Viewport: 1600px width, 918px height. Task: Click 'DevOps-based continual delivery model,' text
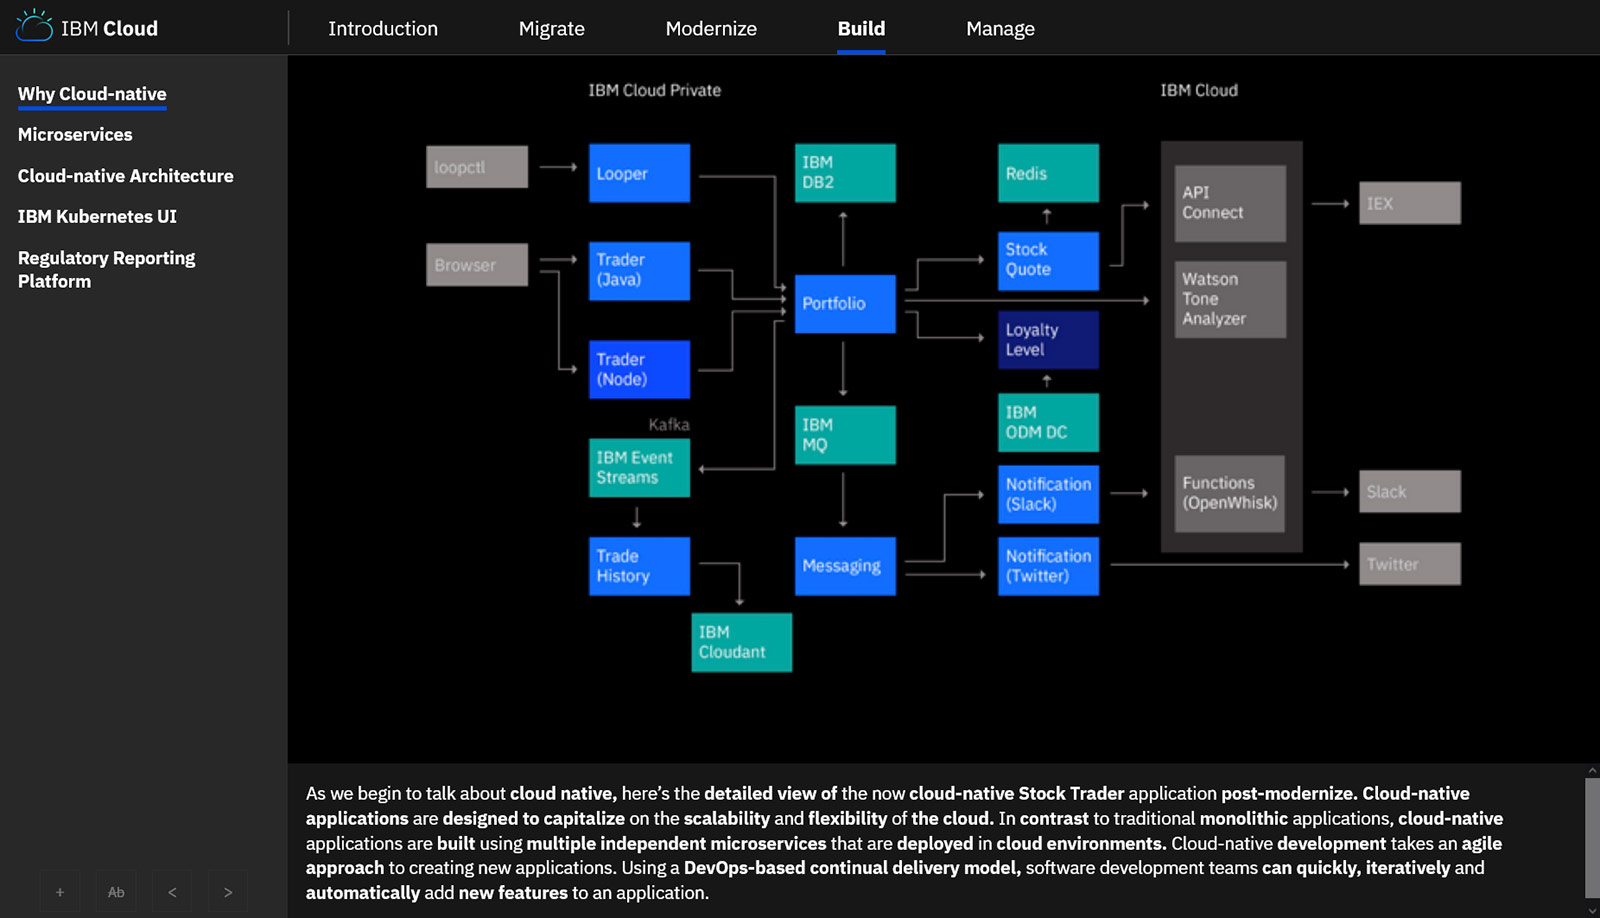pyautogui.click(x=852, y=868)
